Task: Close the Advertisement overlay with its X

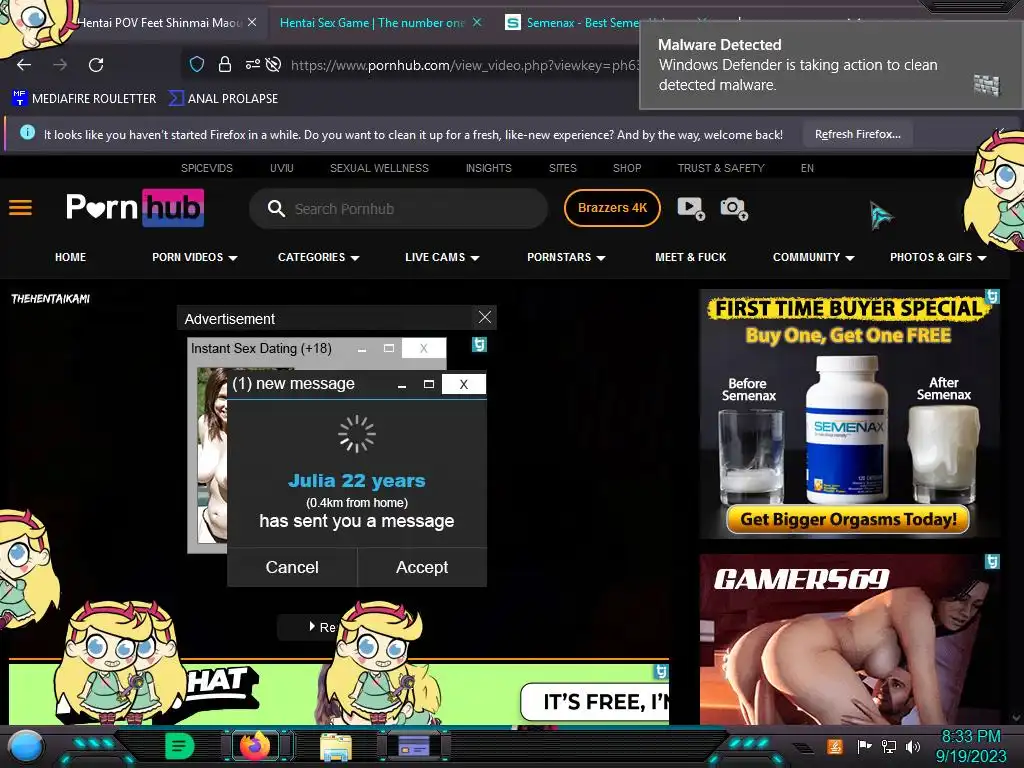Action: pos(485,317)
